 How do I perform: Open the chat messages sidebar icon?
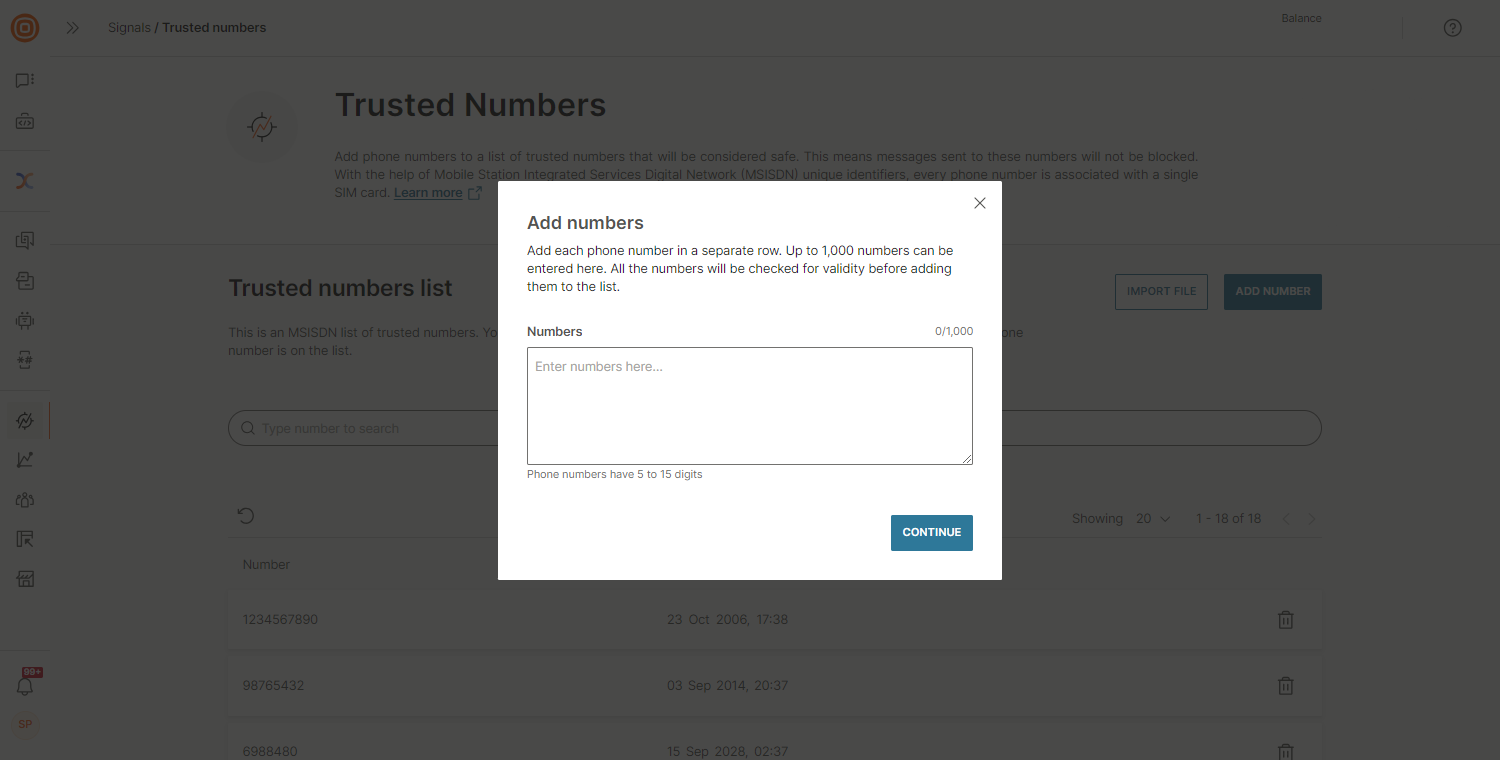(25, 81)
